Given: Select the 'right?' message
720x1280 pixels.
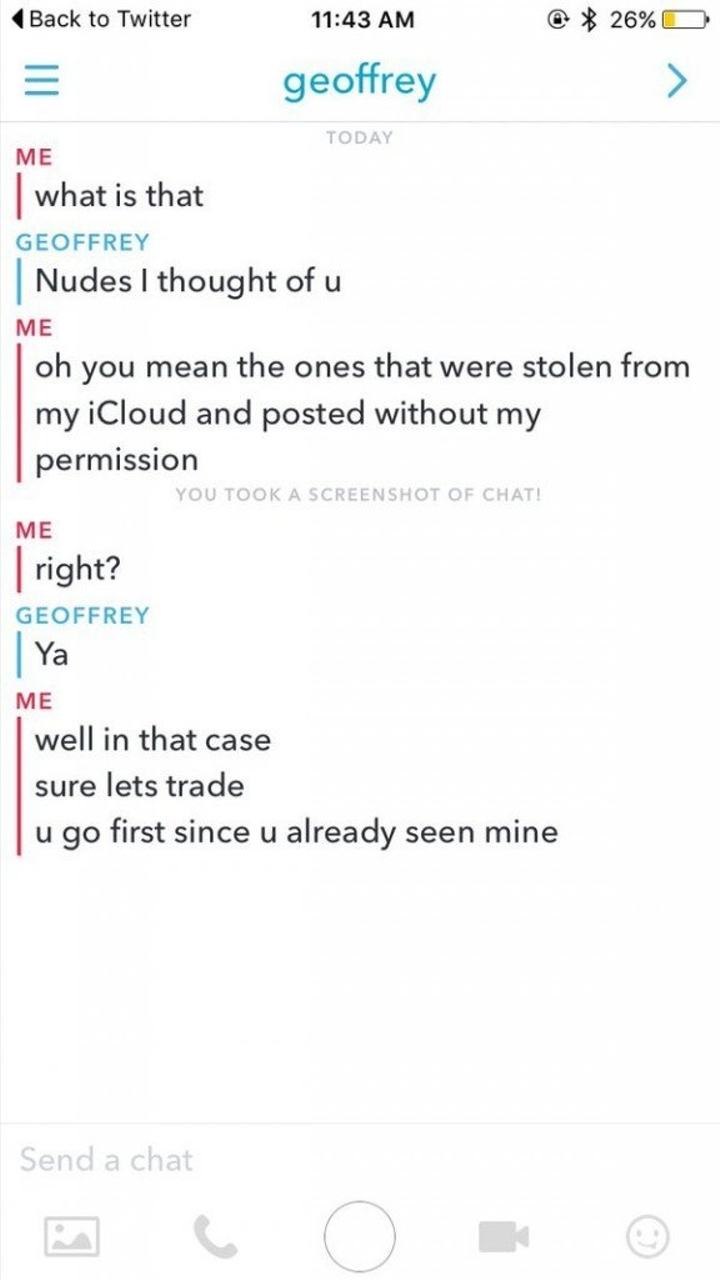Looking at the screenshot, I should (x=78, y=570).
